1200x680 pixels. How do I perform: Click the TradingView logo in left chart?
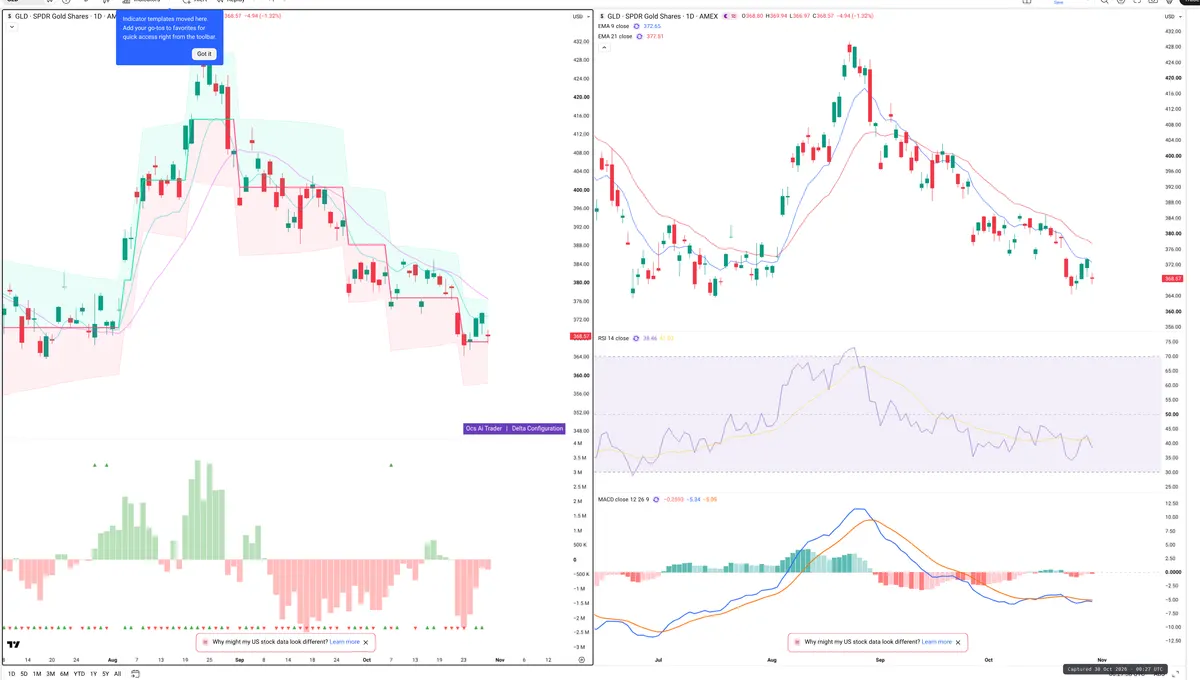14,646
